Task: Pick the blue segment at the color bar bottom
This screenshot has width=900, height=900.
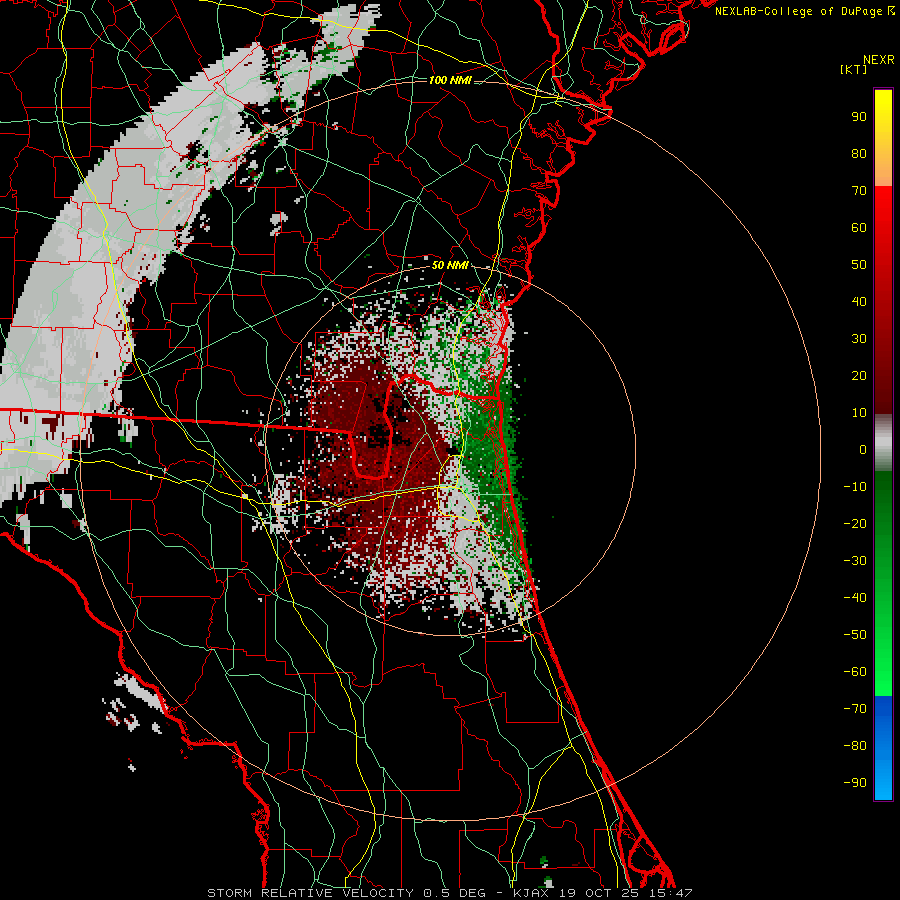Action: pyautogui.click(x=883, y=748)
